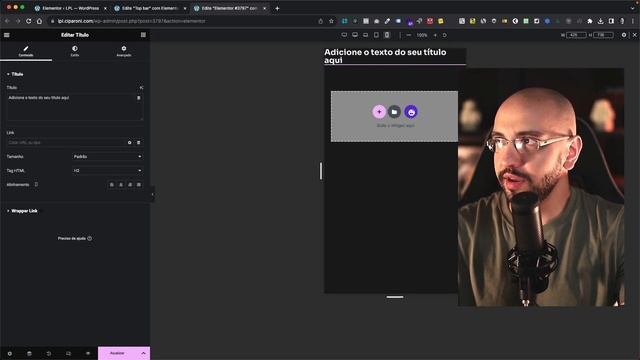Viewport: 640px width, 360px height.
Task: Select widescreen device in responsive bar
Action: 344,35
